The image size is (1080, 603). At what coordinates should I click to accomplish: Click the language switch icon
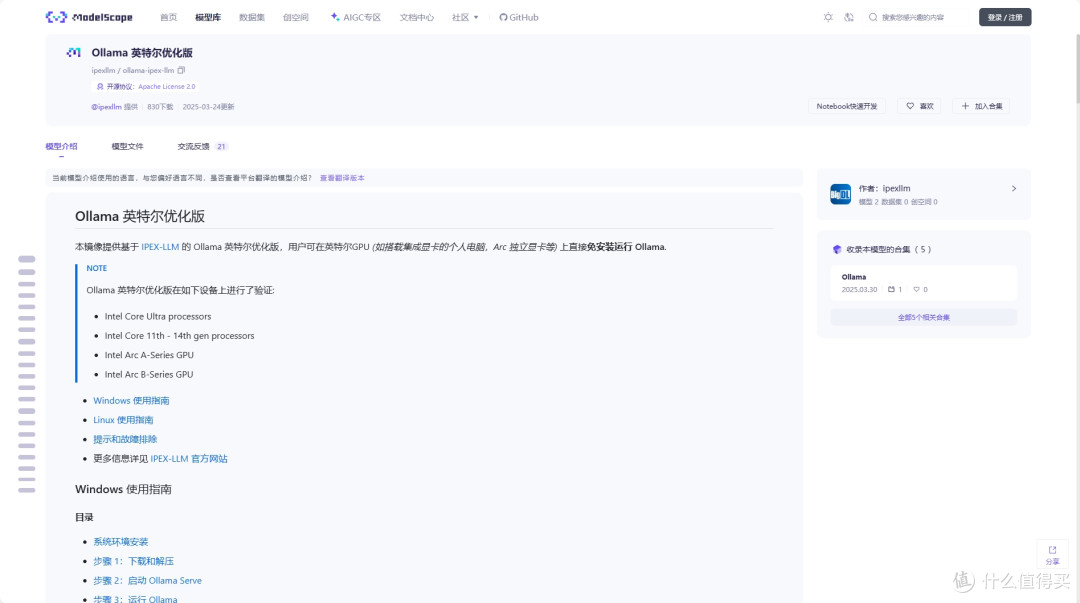point(849,17)
